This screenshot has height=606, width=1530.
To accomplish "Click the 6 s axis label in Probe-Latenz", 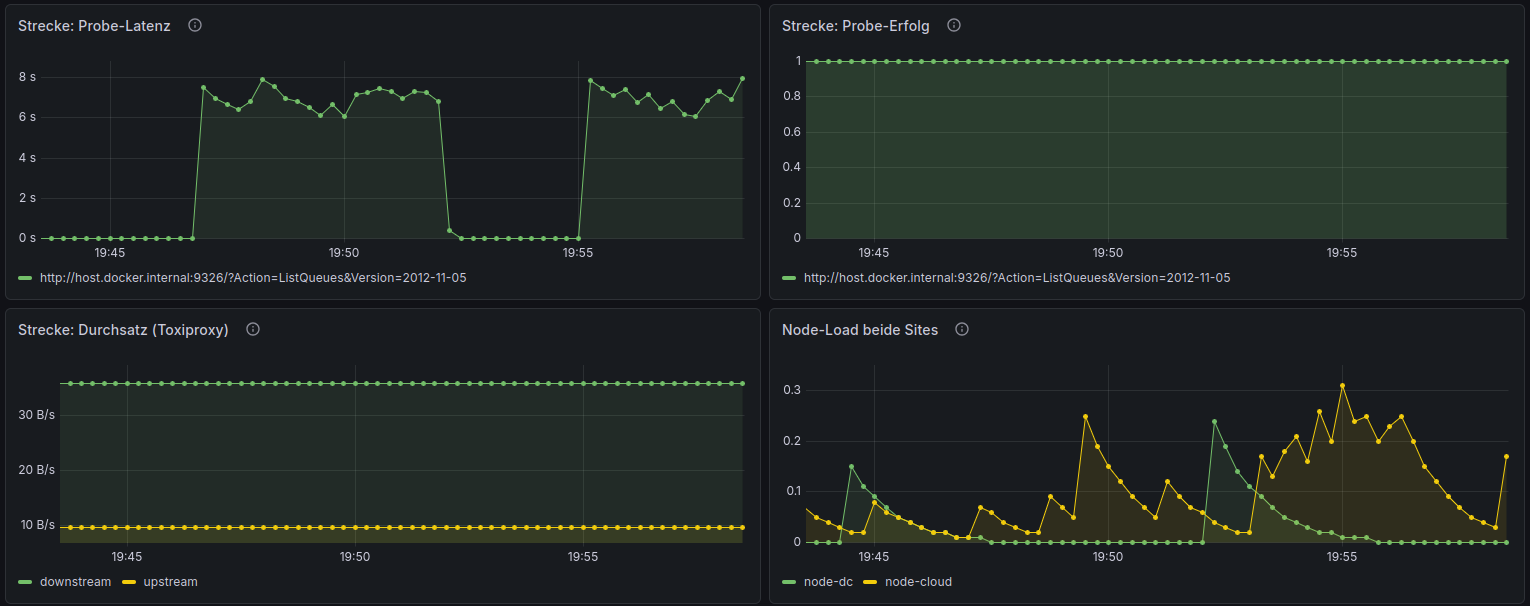I will coord(27,117).
